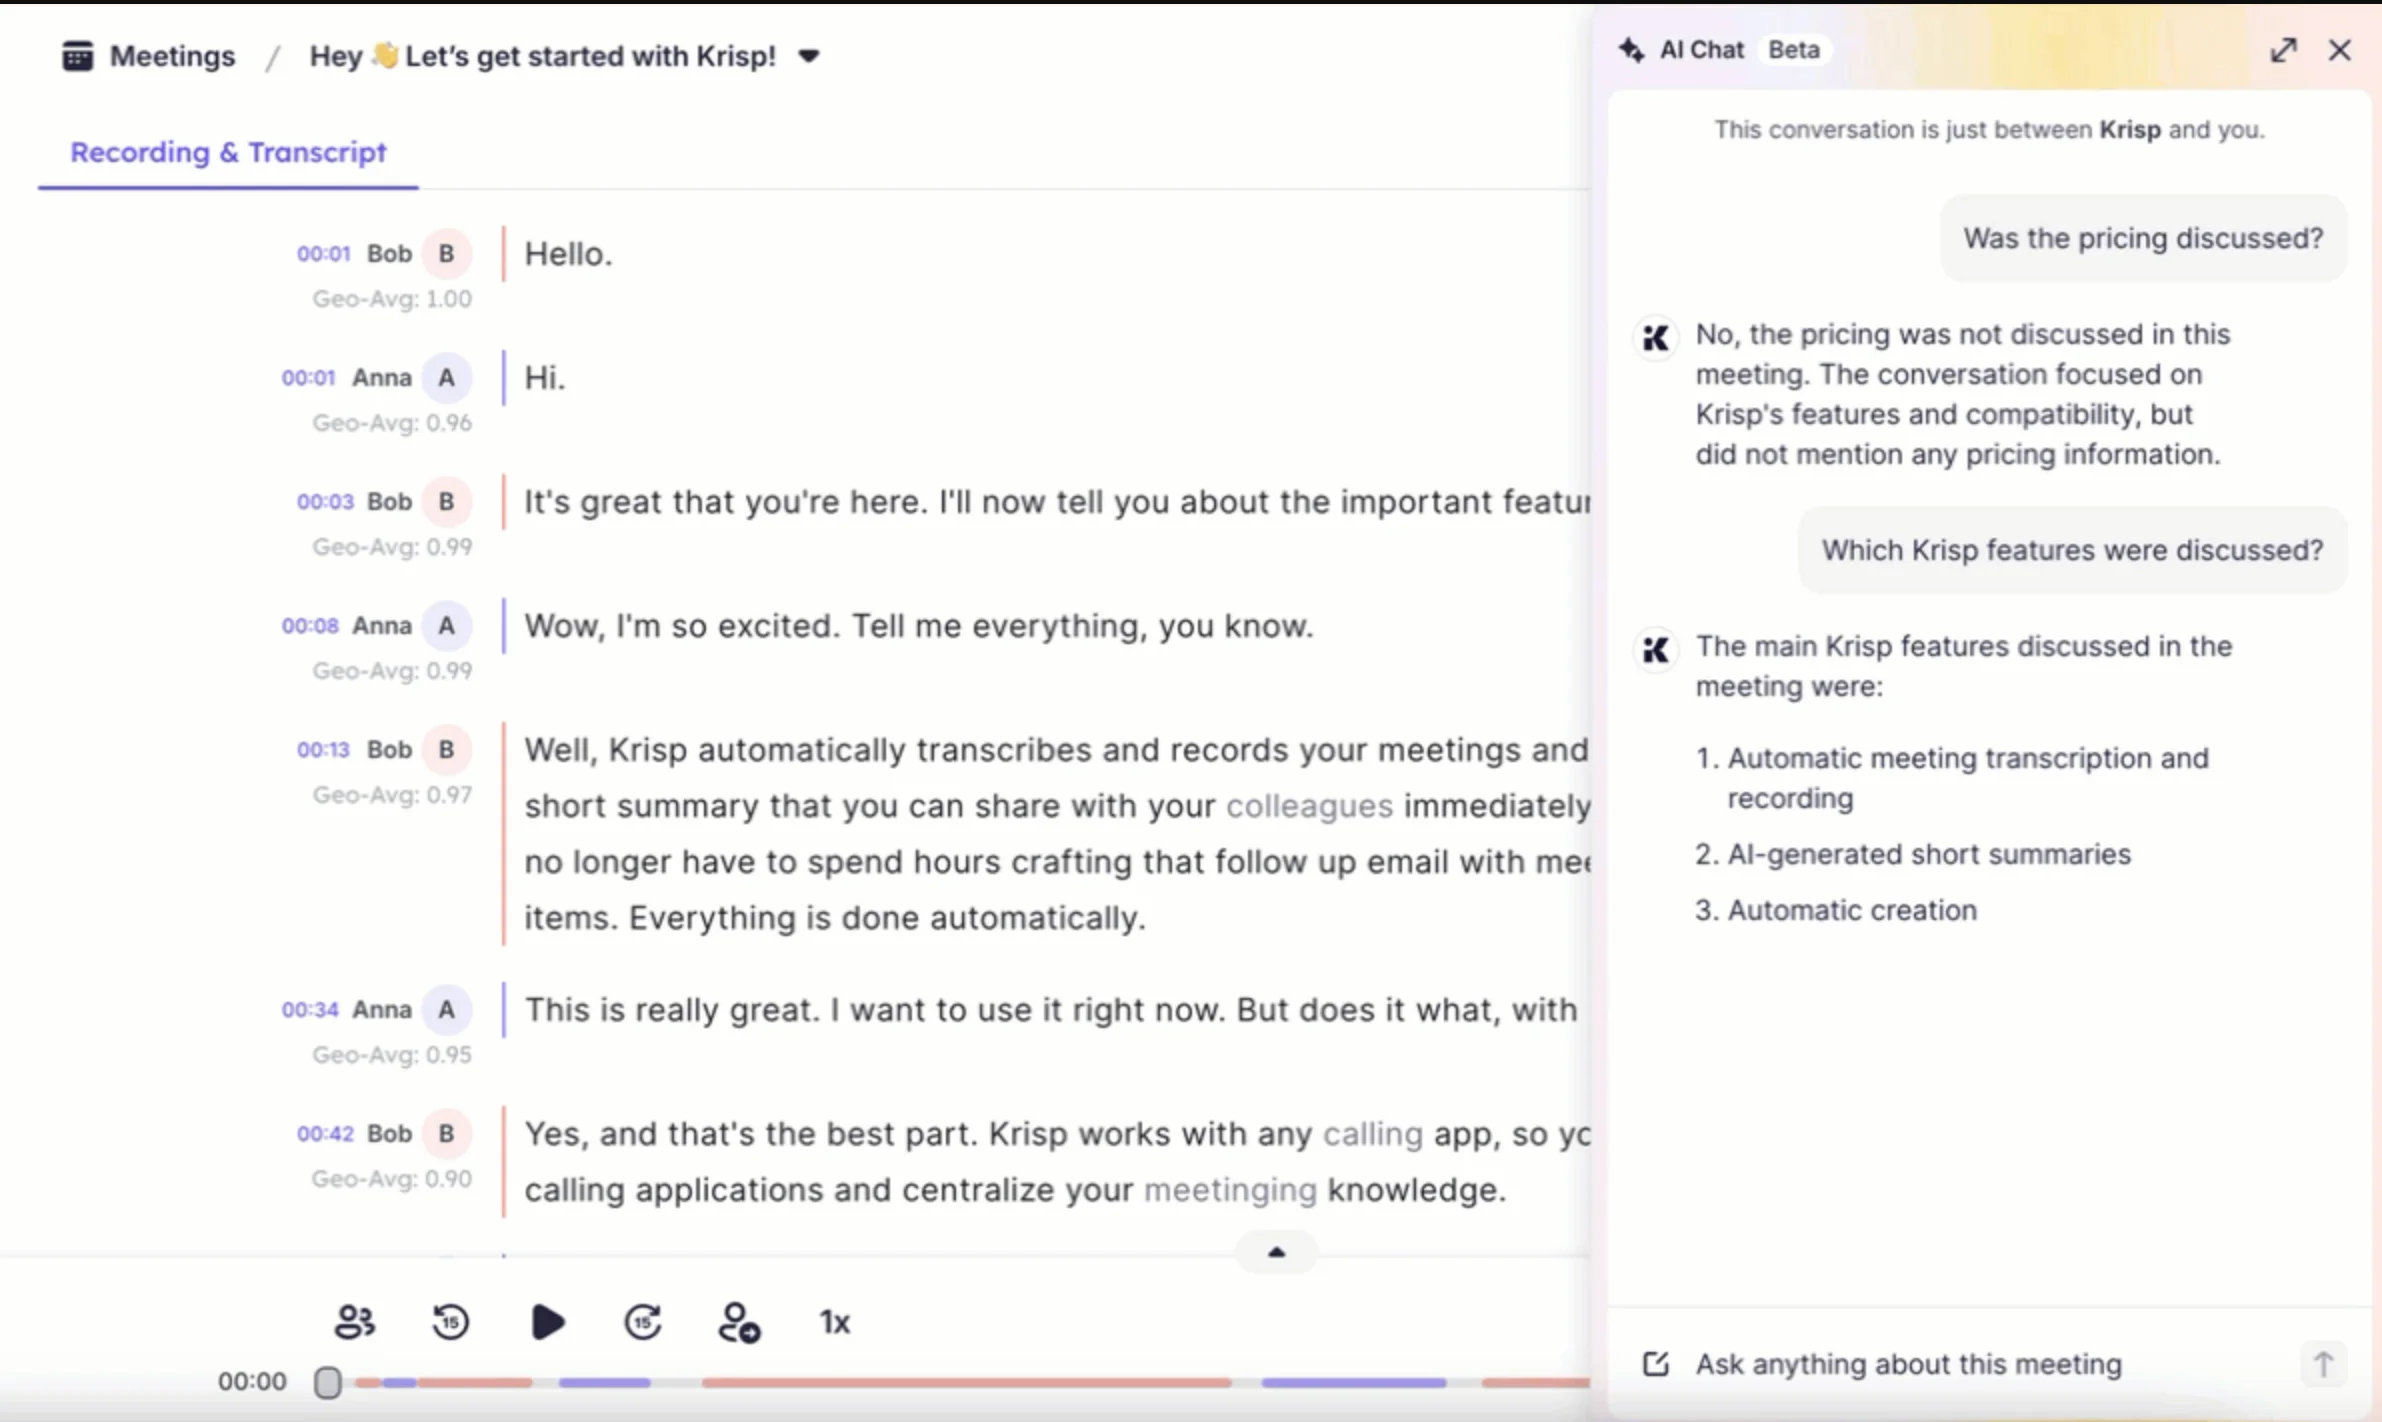Click Krisp logo beside pricing answer
The width and height of the screenshot is (2382, 1422).
(1655, 338)
